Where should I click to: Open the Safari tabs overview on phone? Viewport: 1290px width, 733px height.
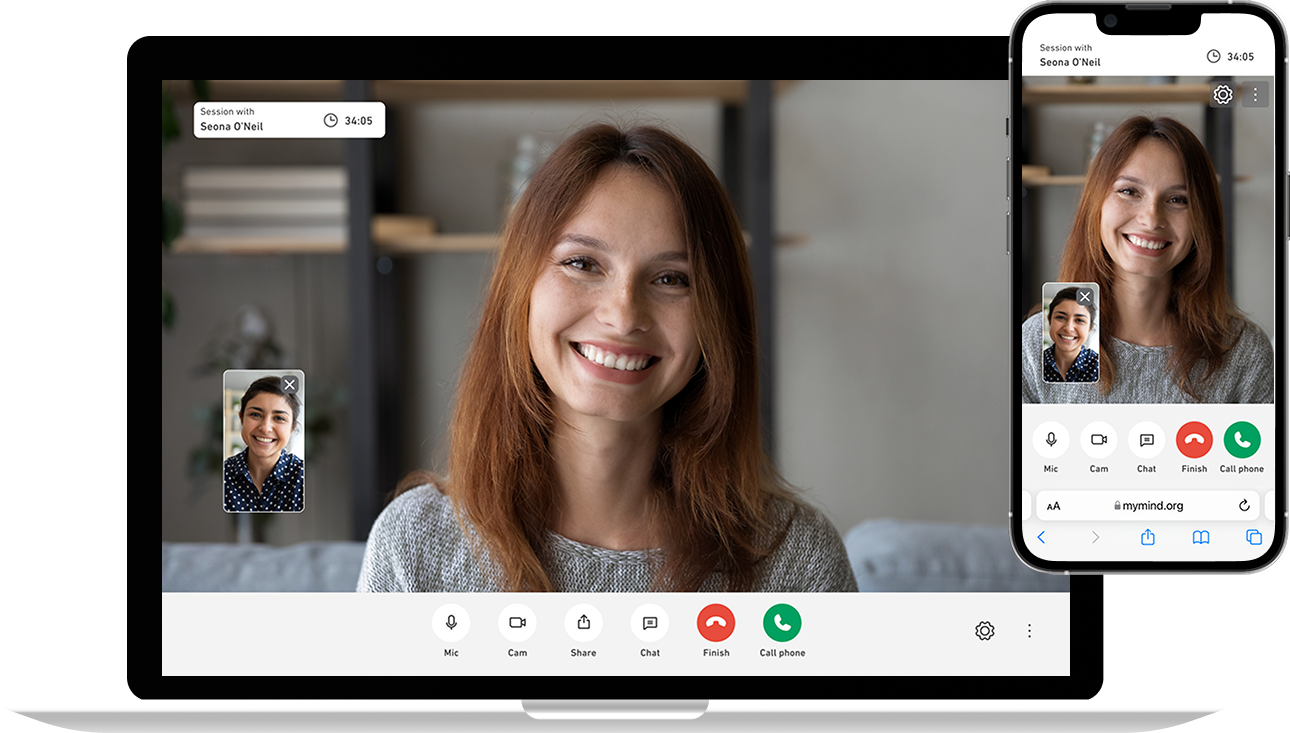click(x=1254, y=538)
